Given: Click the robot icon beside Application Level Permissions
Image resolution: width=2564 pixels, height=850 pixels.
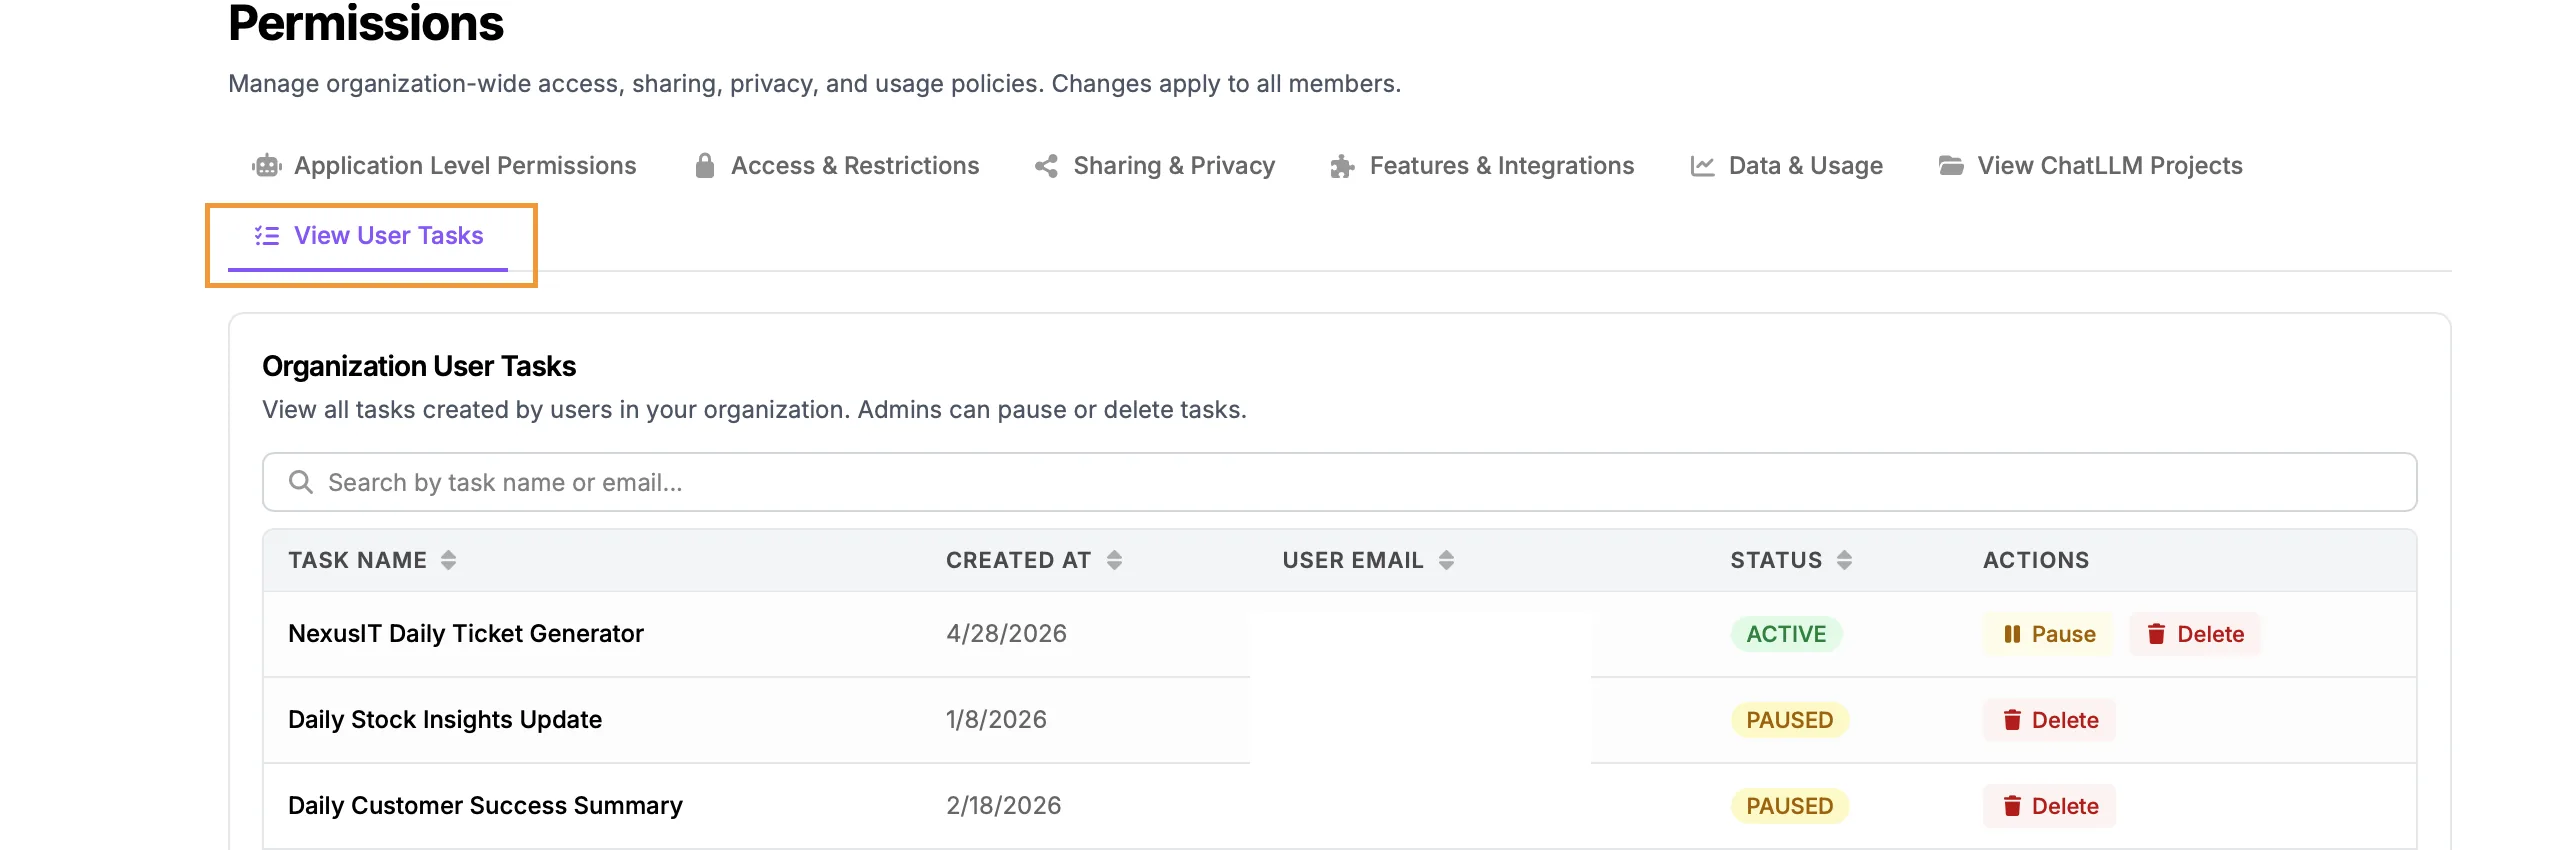Looking at the screenshot, I should coord(267,166).
